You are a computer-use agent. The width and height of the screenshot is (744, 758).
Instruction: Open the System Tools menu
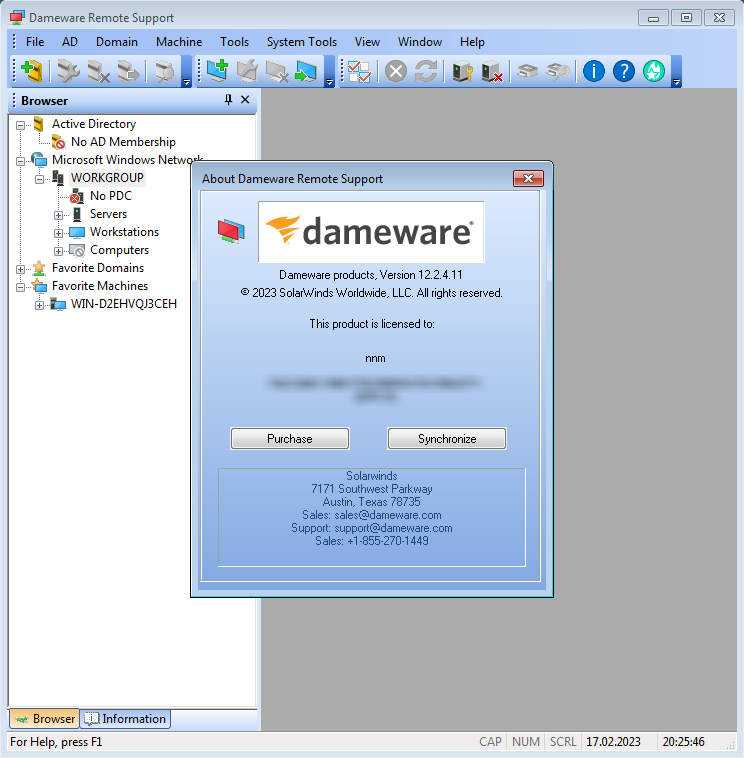click(x=301, y=42)
